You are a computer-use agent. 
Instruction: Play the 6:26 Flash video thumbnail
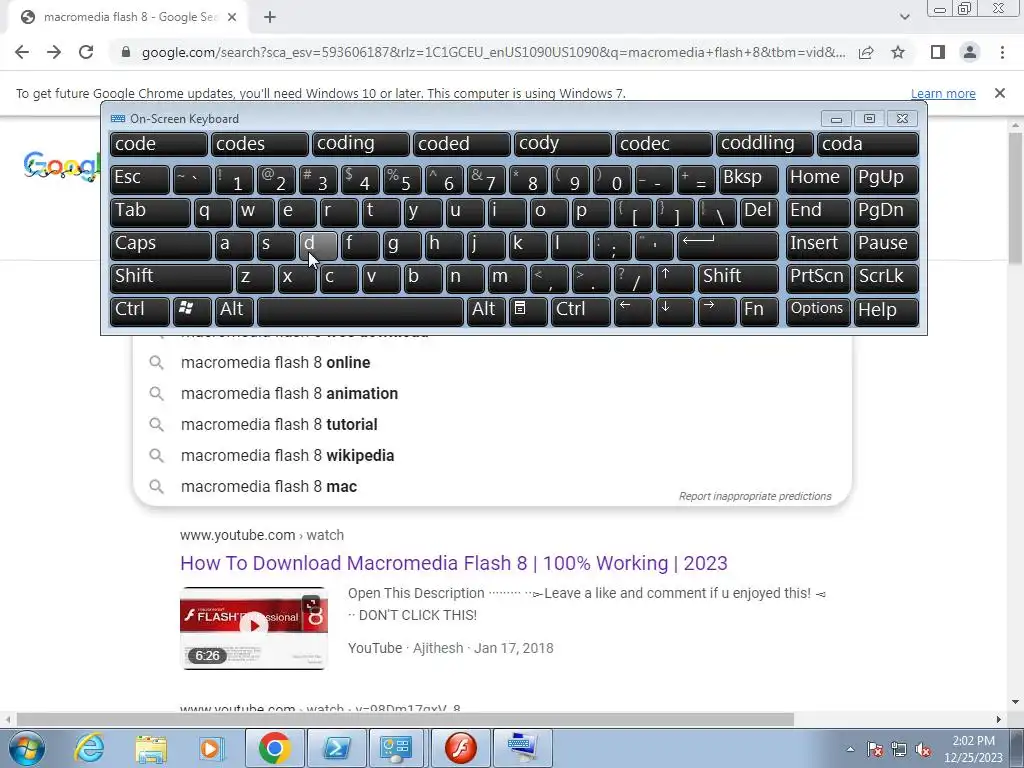[x=253, y=628]
